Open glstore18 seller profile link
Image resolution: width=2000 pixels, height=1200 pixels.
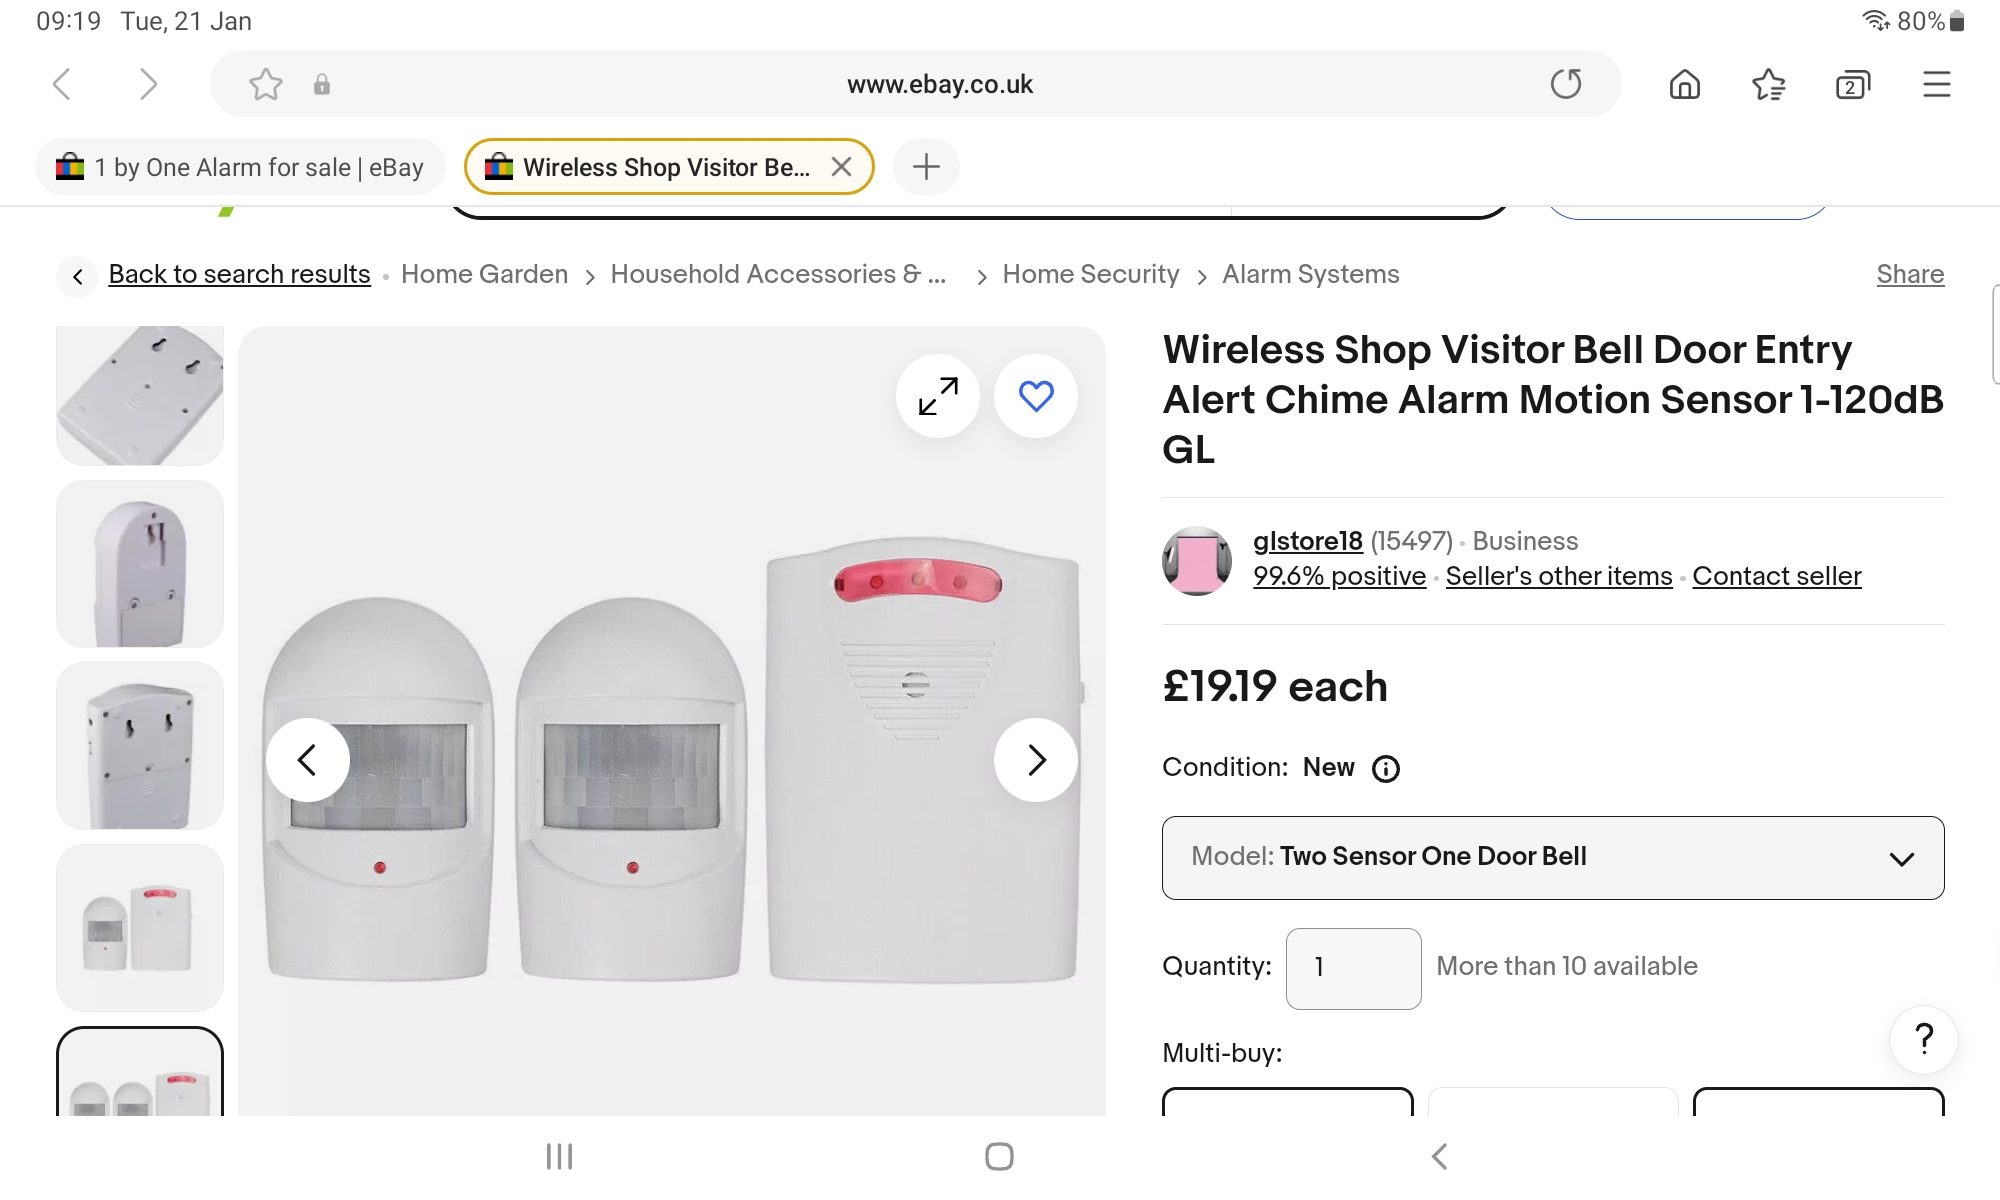(1307, 541)
